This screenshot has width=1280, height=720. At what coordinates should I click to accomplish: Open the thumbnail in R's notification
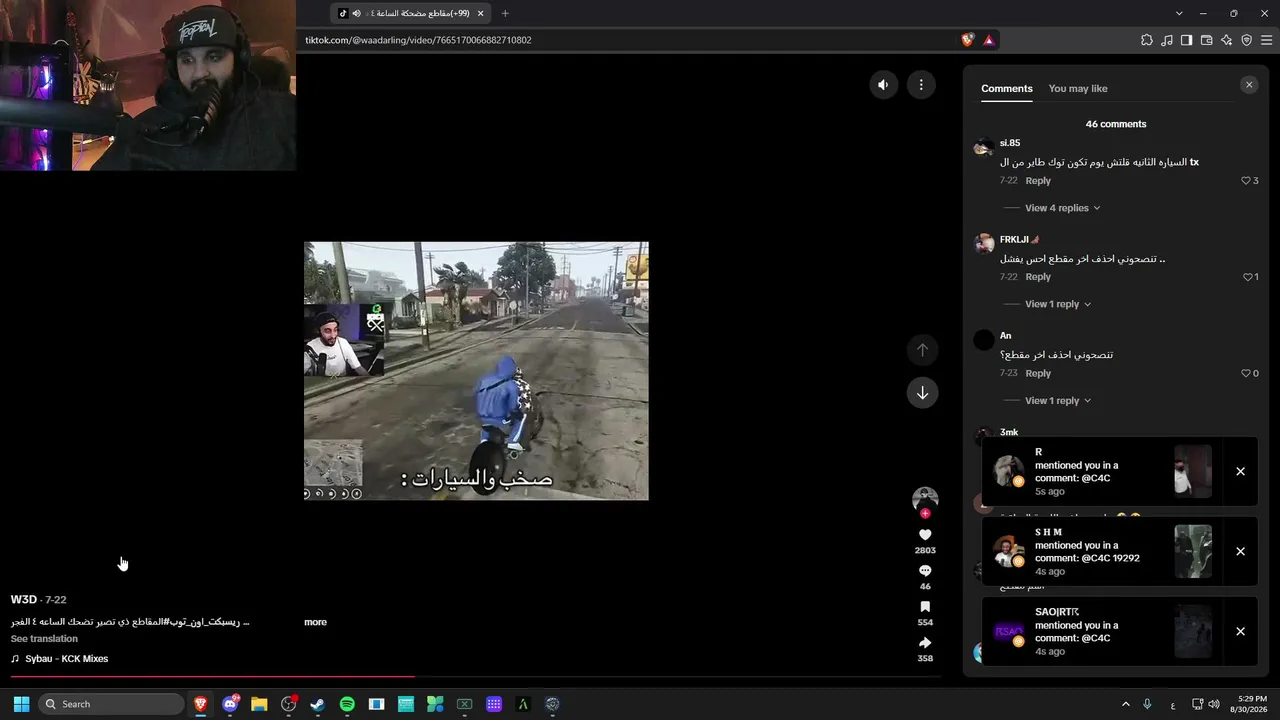click(1193, 472)
